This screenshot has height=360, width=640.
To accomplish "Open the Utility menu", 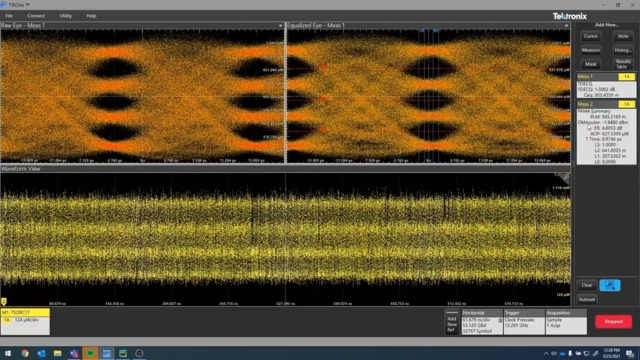I will [65, 16].
